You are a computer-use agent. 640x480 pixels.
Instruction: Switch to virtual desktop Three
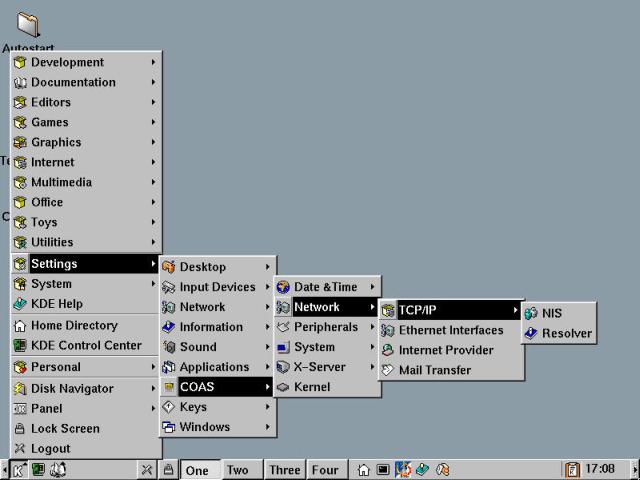(x=284, y=470)
